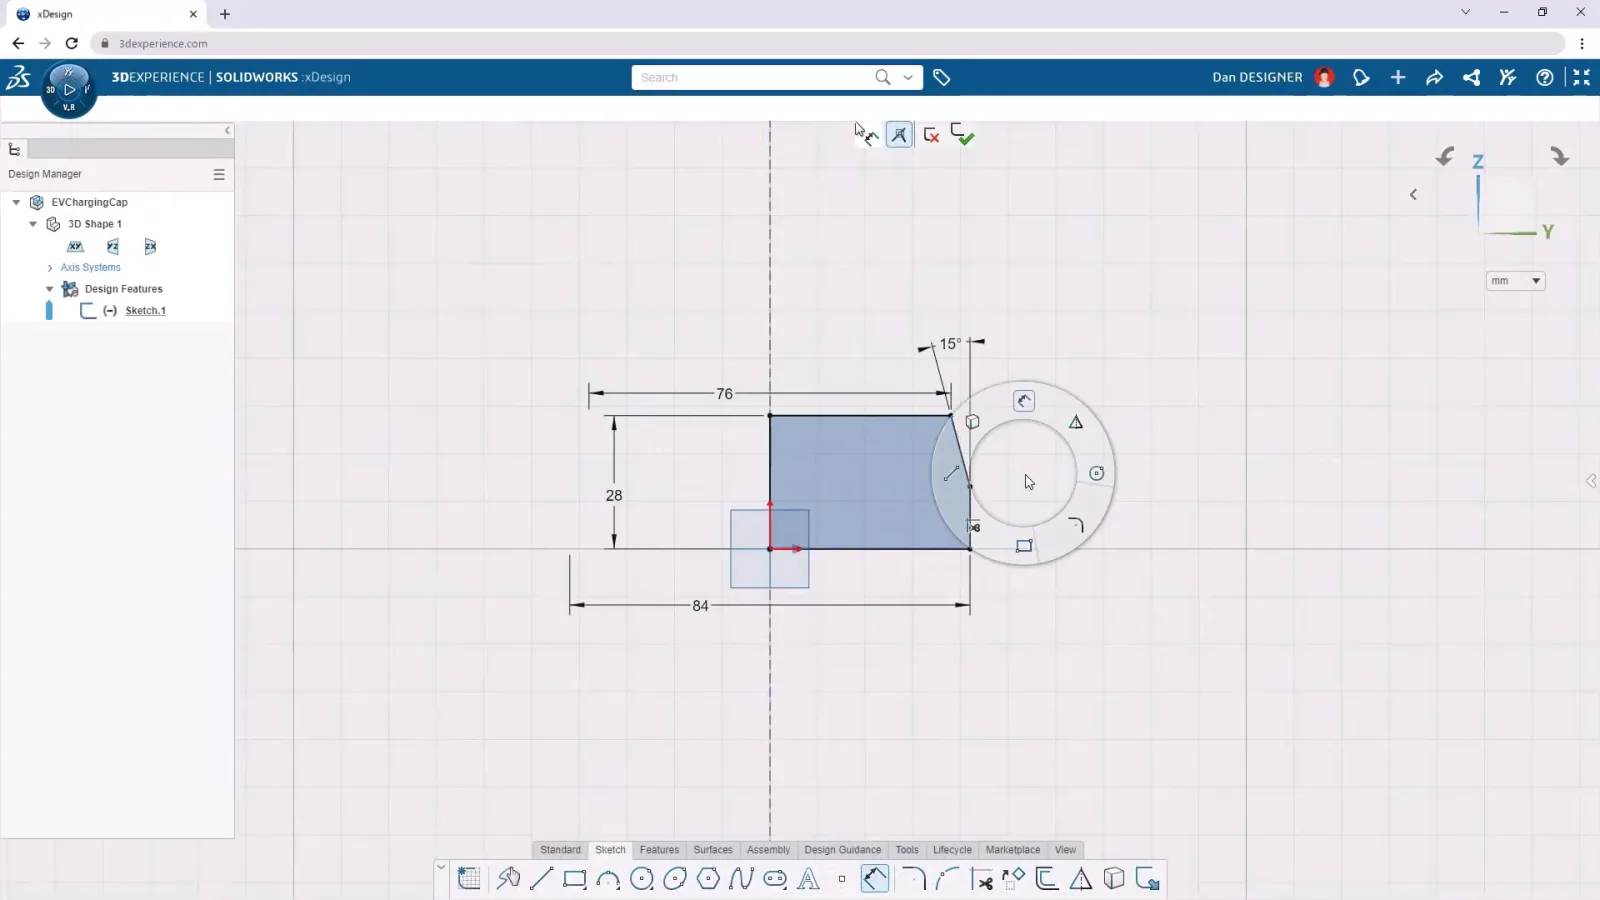Cancel sketch with the red X icon
The width and height of the screenshot is (1600, 900).
click(x=931, y=135)
